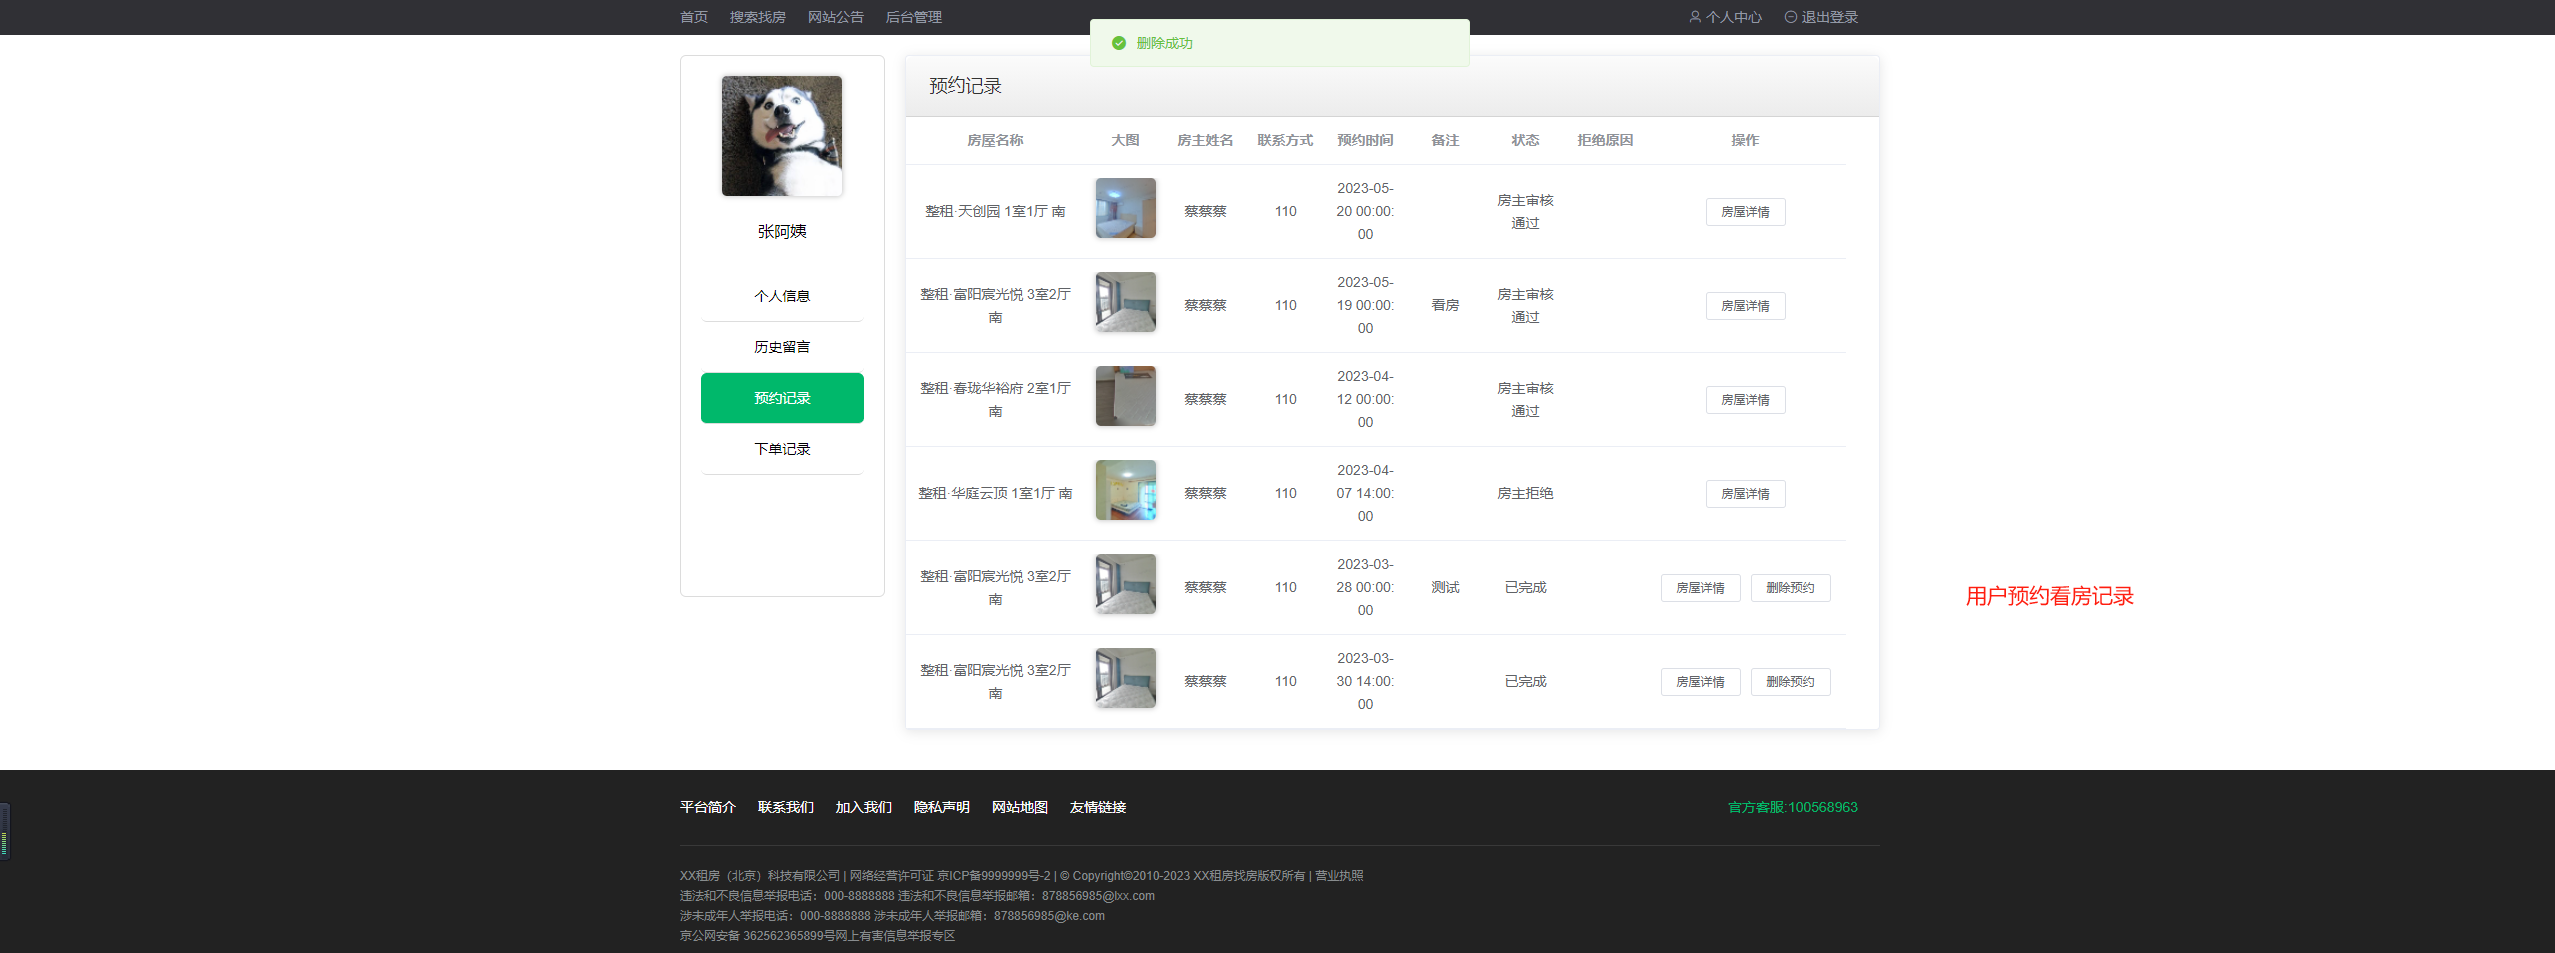
Task: Open the 首页 navigation item
Action: [x=693, y=17]
